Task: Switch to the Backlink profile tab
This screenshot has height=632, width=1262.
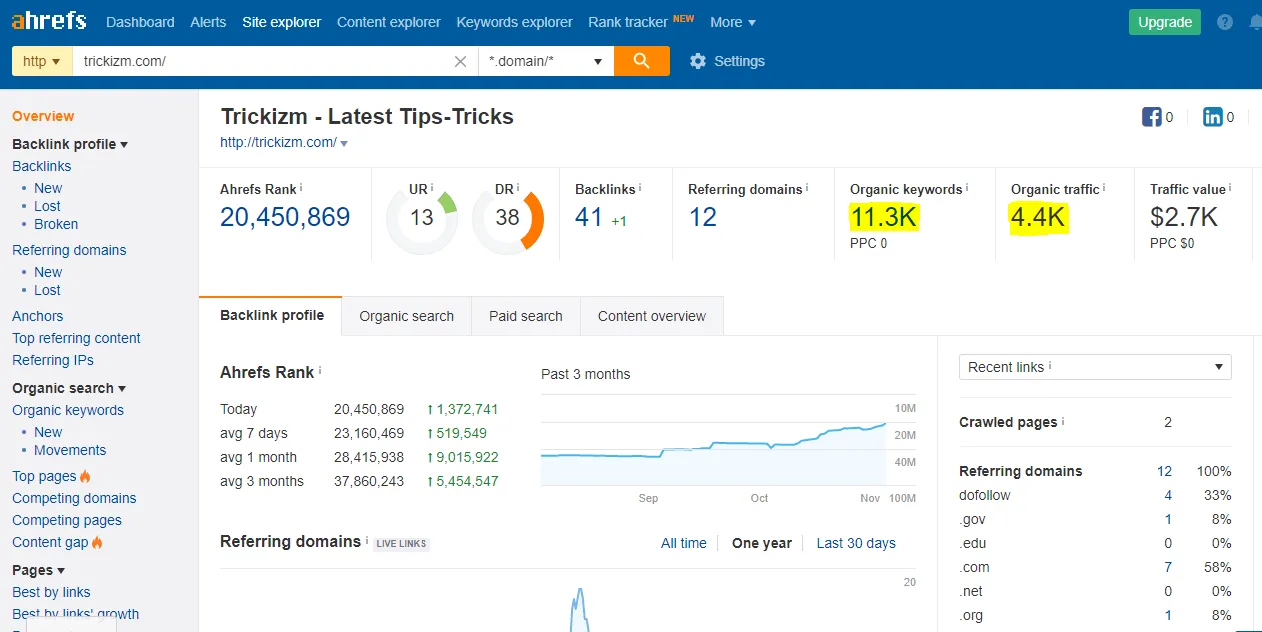Action: [272, 315]
